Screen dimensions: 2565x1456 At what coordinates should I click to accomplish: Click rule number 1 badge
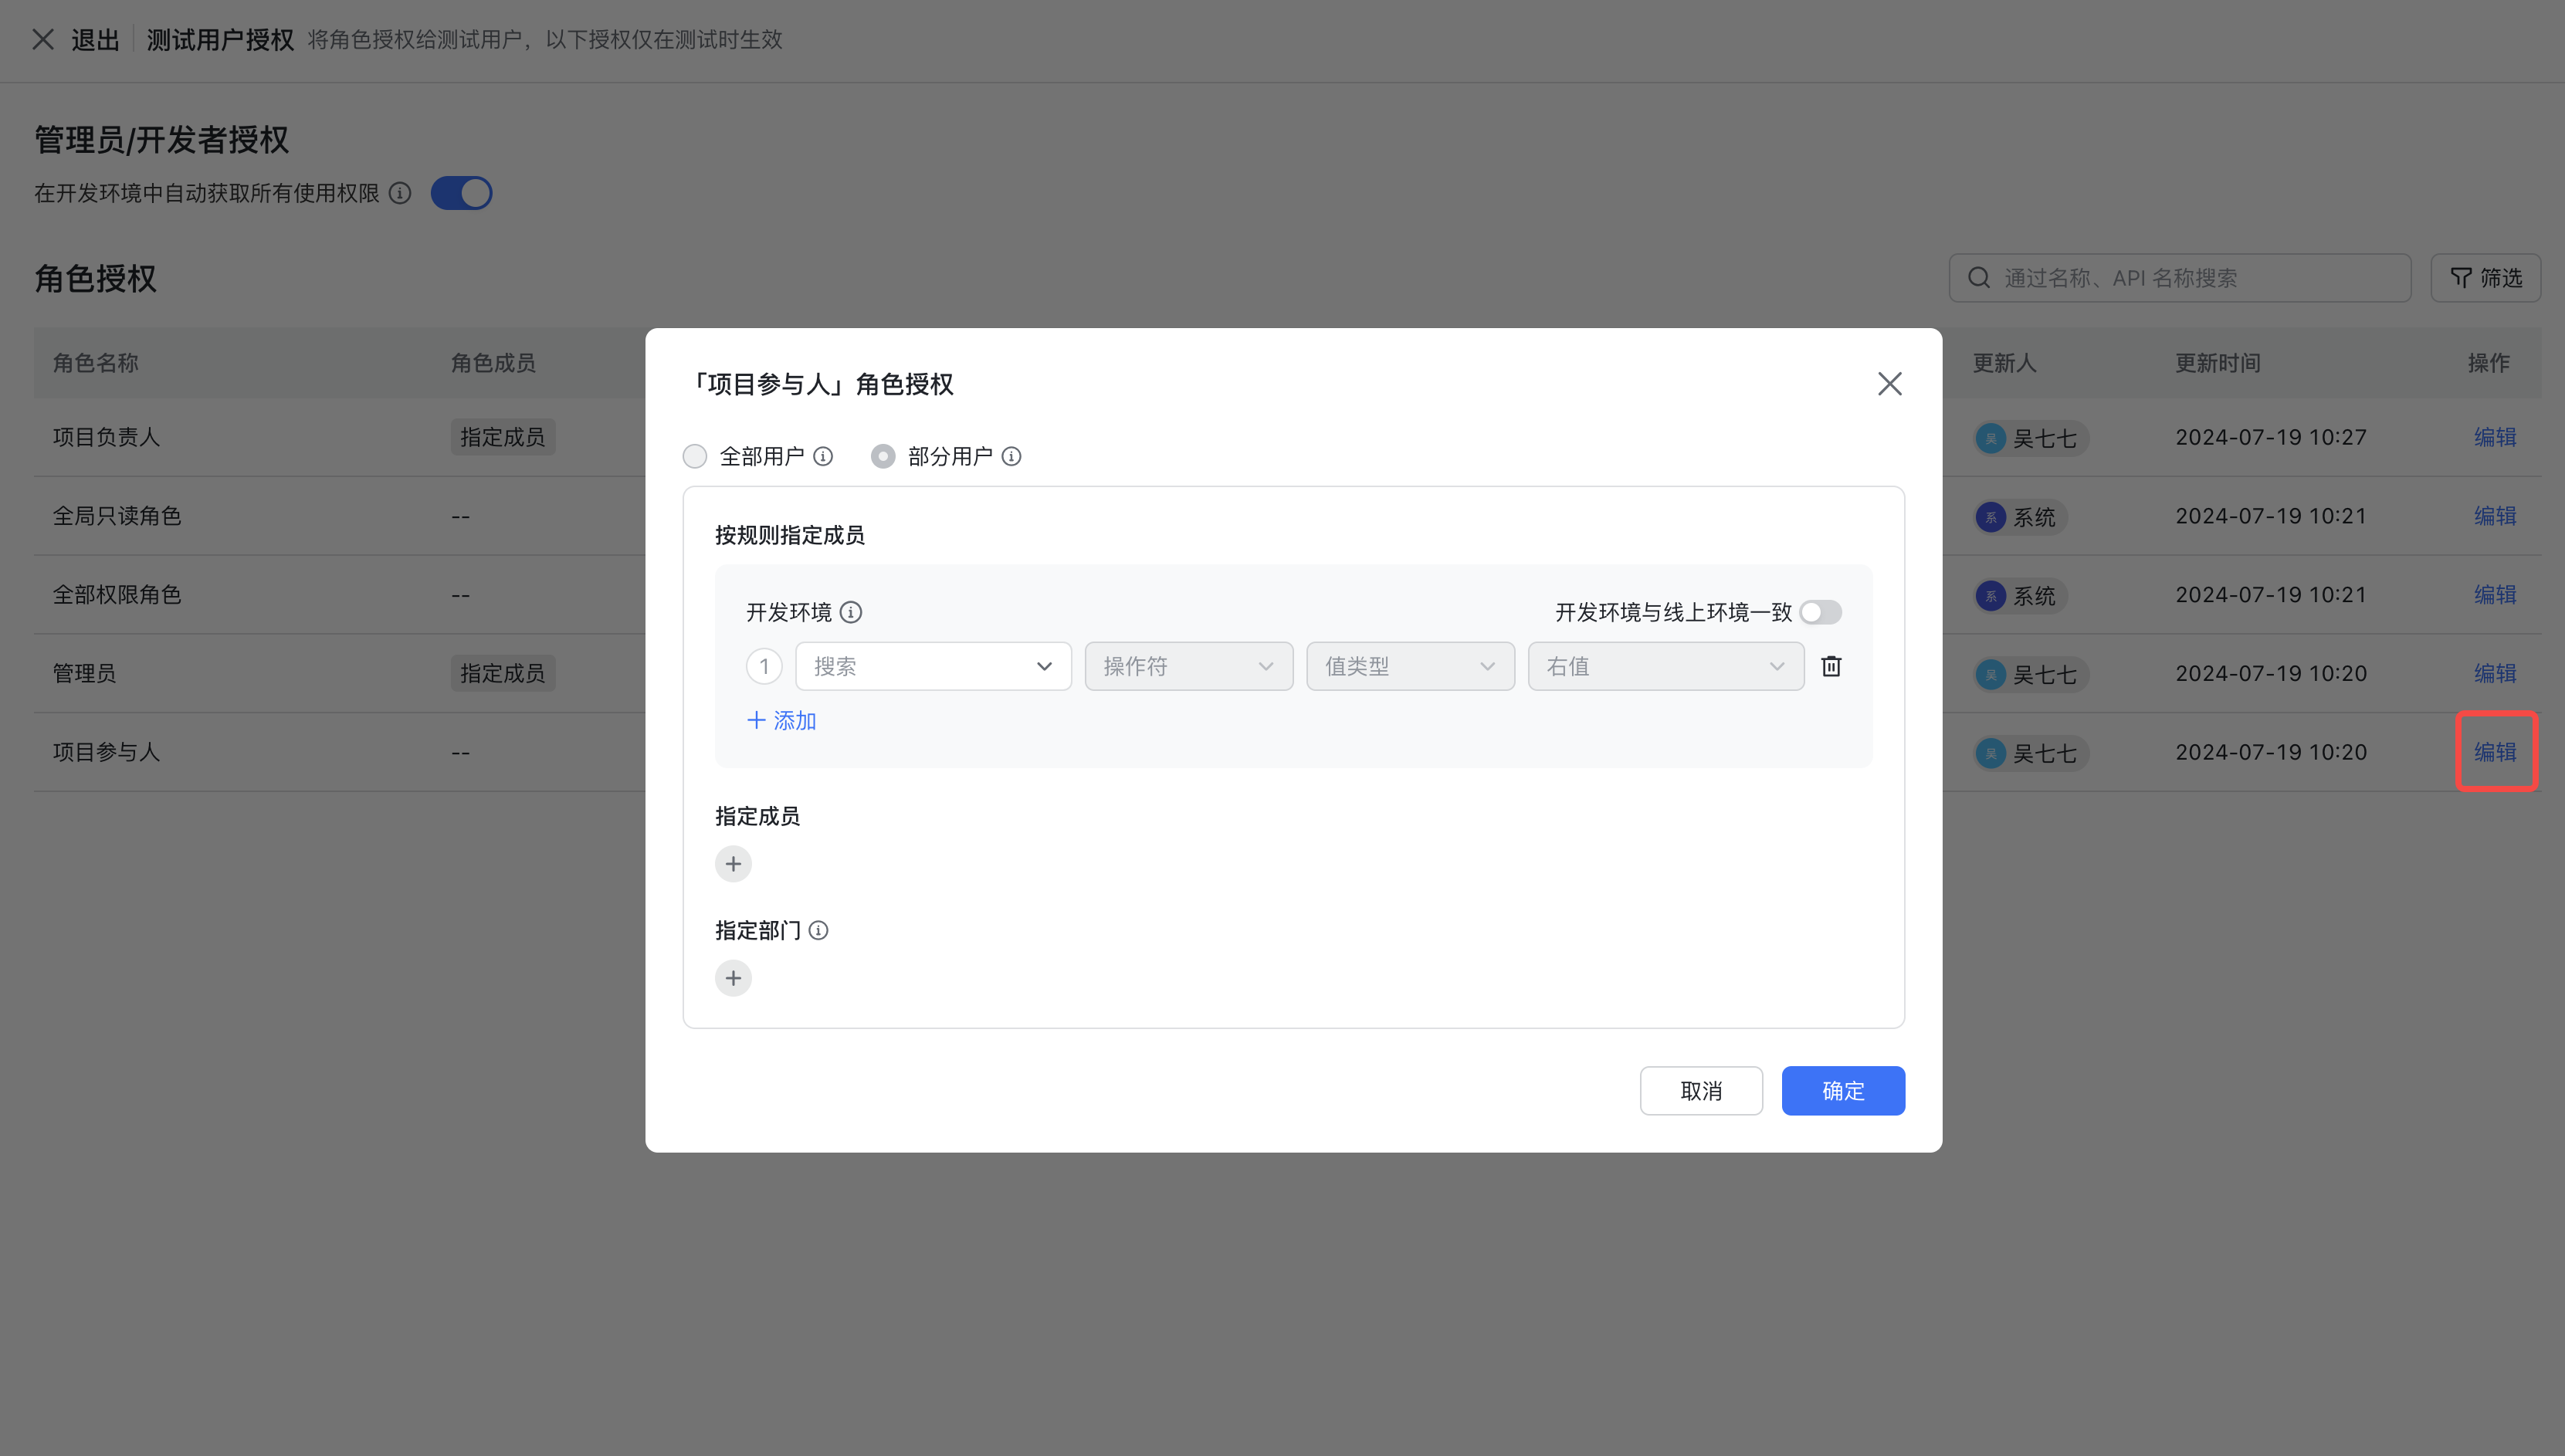pyautogui.click(x=764, y=666)
